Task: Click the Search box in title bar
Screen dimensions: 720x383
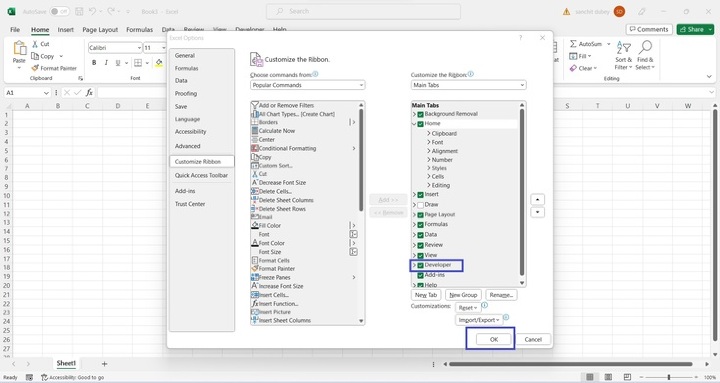Action: (x=363, y=11)
